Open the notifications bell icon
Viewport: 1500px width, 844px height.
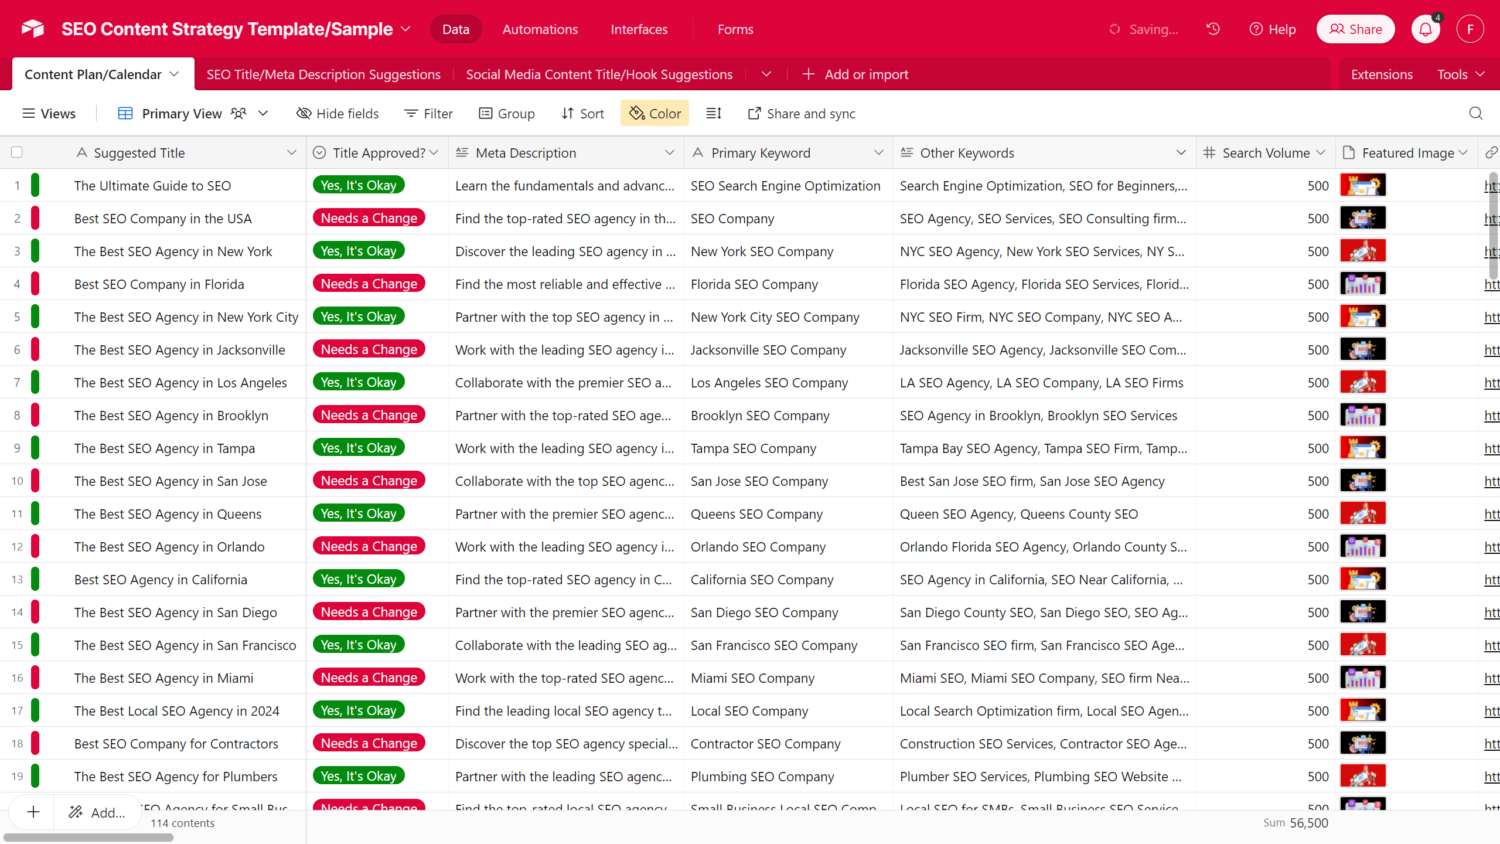pyautogui.click(x=1425, y=30)
